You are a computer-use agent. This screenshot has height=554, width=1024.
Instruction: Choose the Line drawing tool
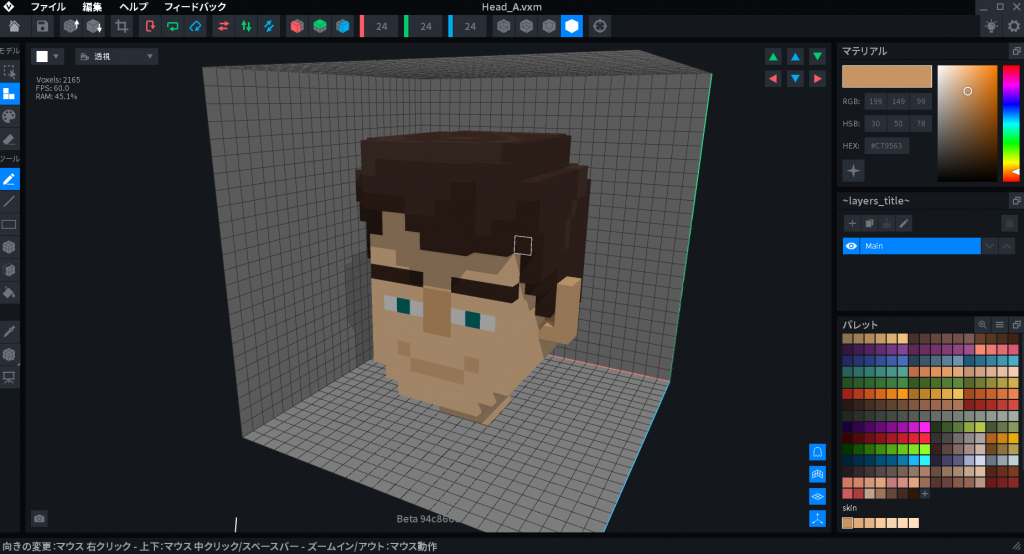[x=9, y=202]
